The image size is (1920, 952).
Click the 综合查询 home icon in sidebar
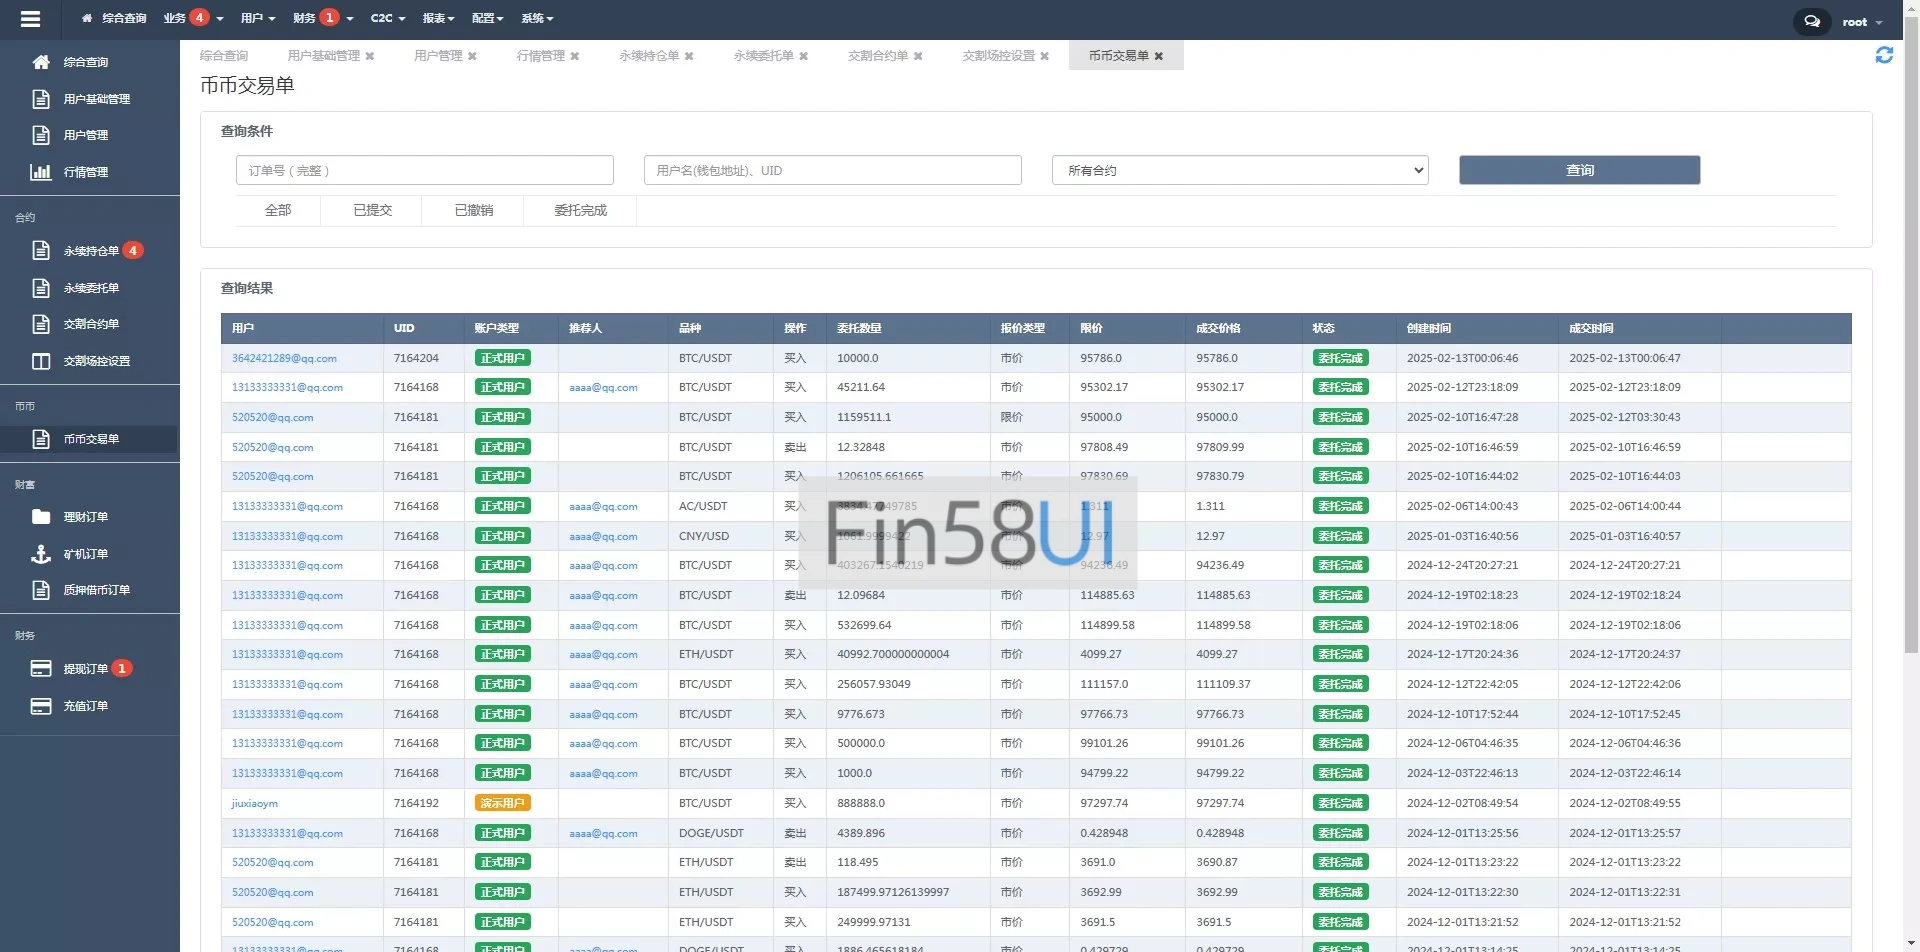click(41, 62)
